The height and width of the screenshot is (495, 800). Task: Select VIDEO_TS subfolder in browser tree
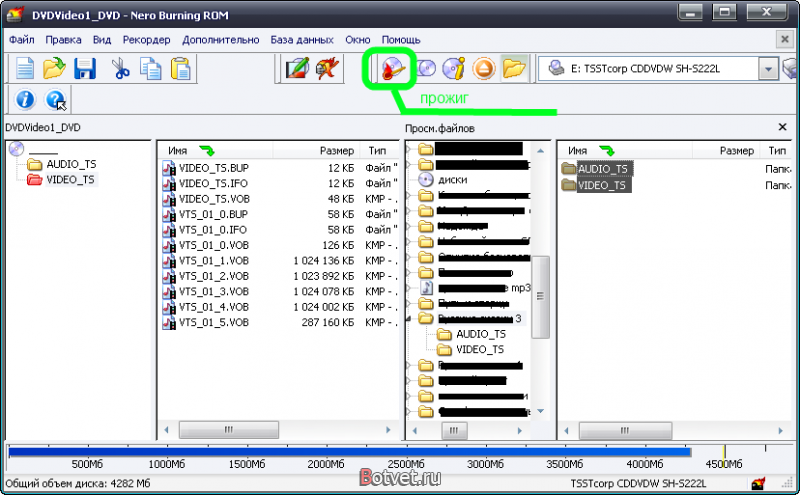480,350
